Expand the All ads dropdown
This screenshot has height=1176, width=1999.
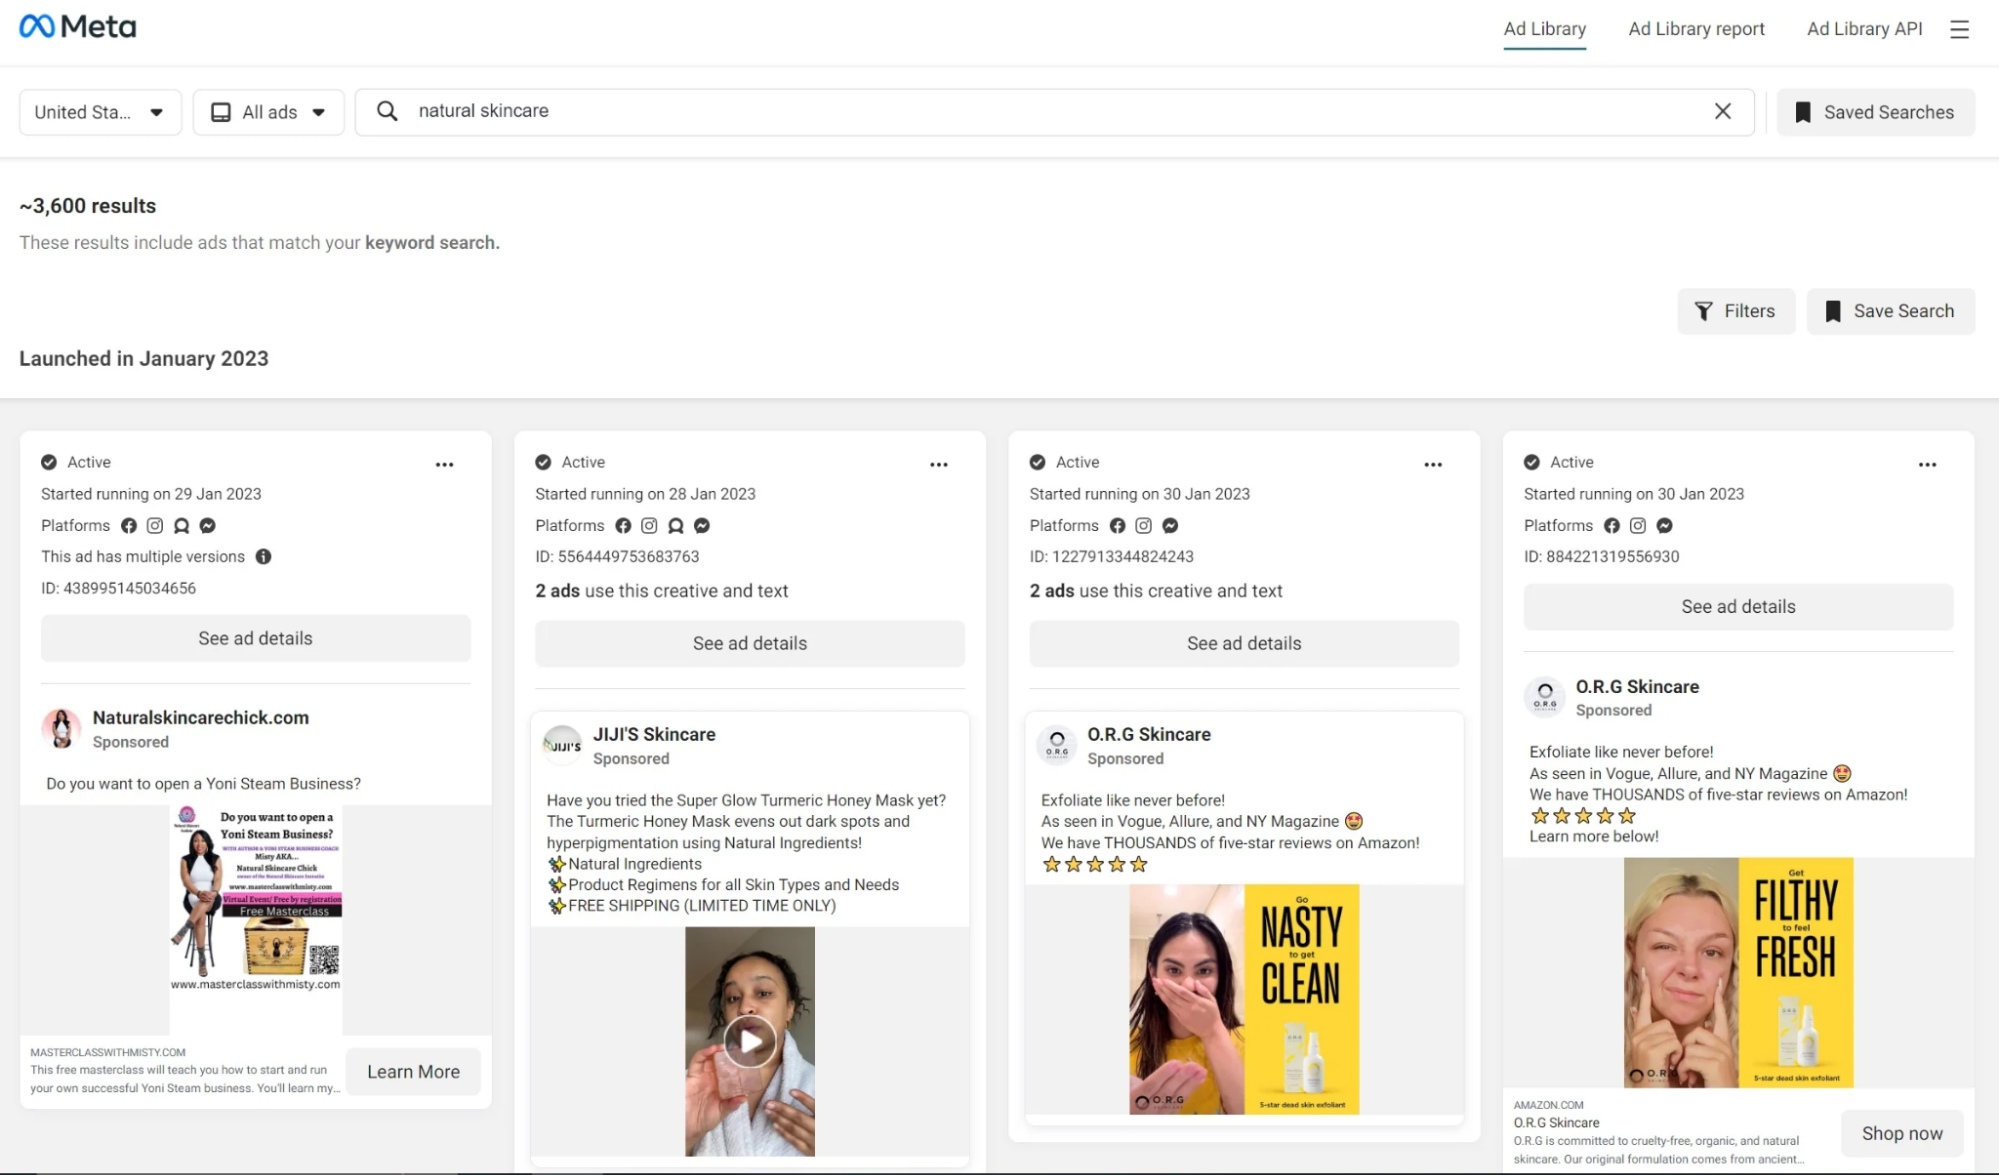click(268, 112)
